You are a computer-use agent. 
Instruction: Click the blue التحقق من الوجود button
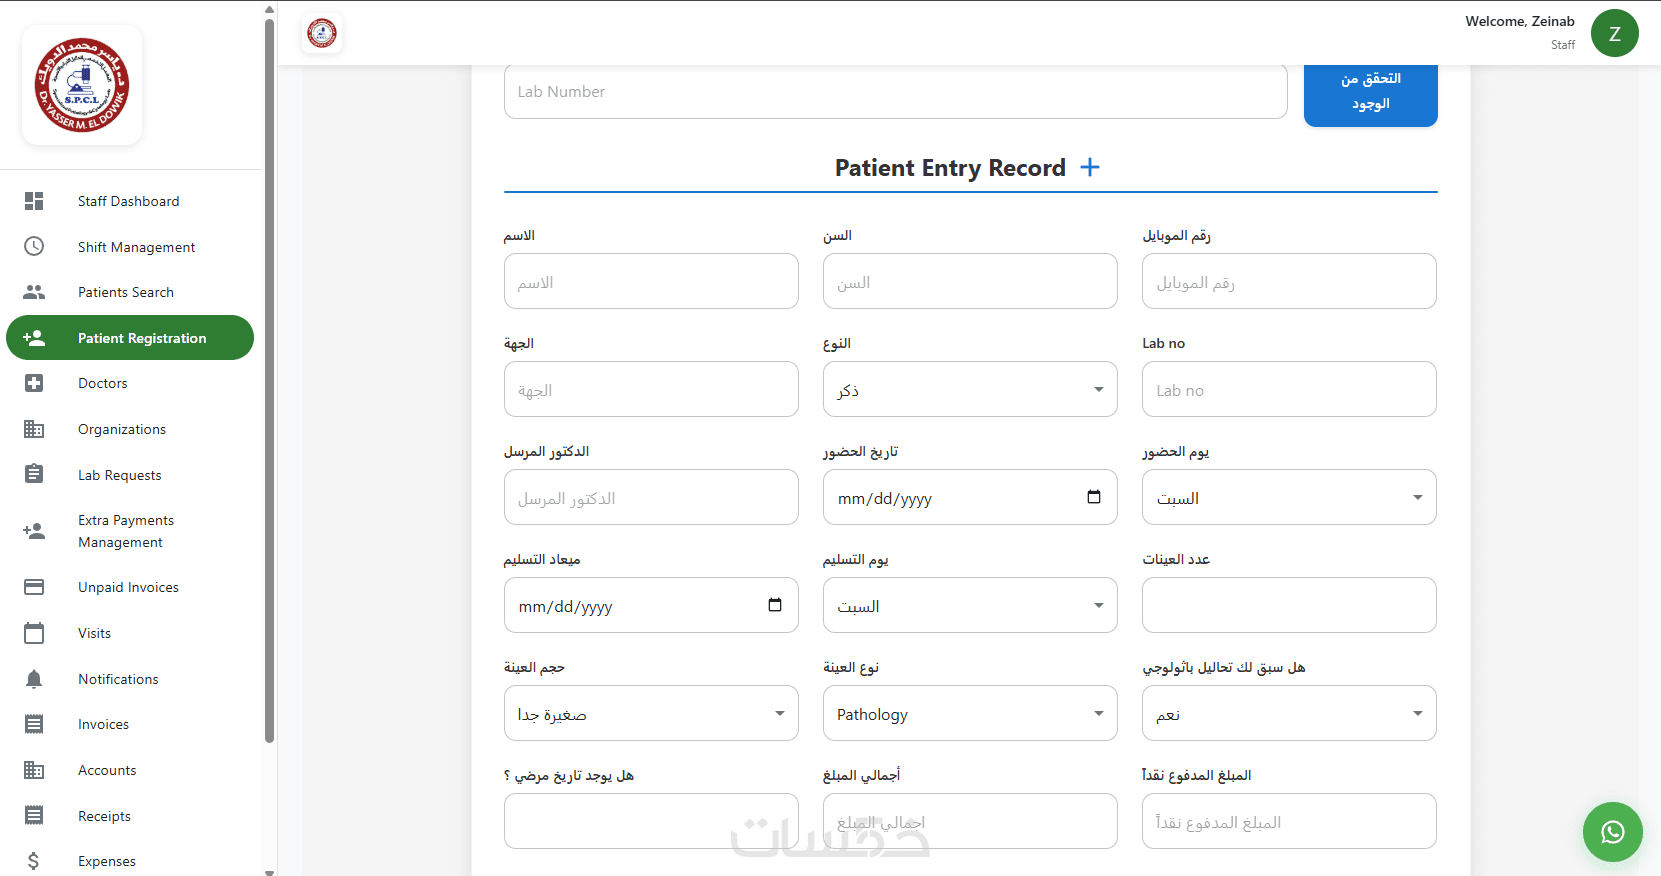click(x=1370, y=92)
